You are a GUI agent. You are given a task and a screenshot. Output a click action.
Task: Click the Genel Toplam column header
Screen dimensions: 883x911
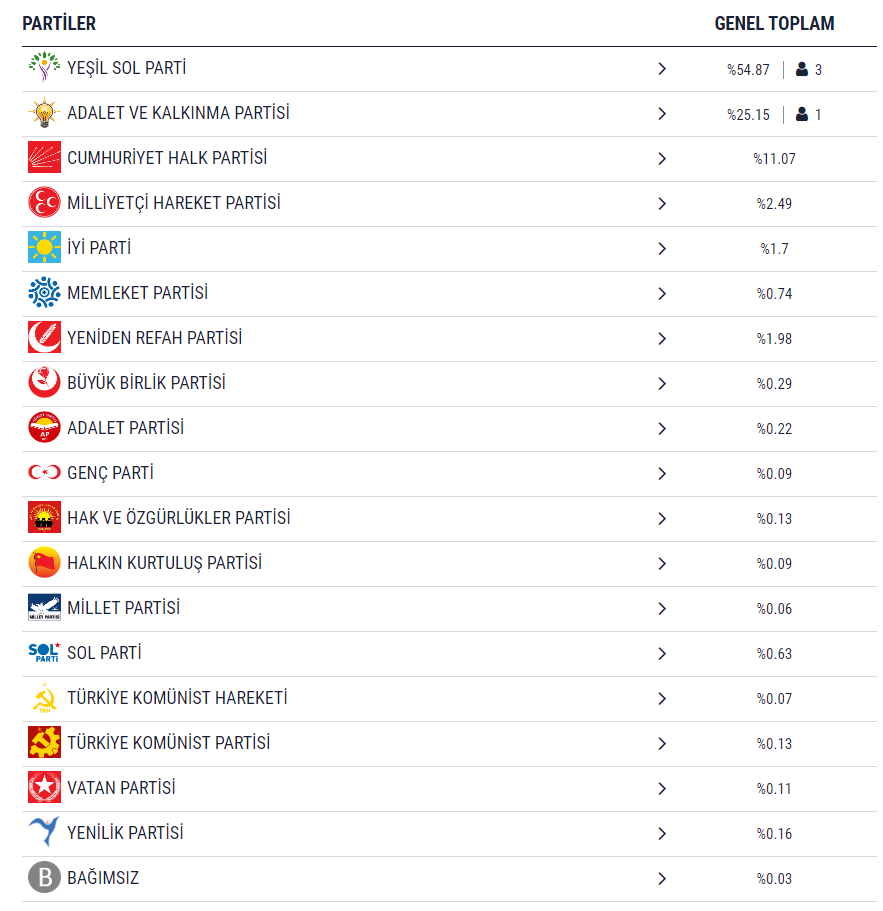point(774,23)
